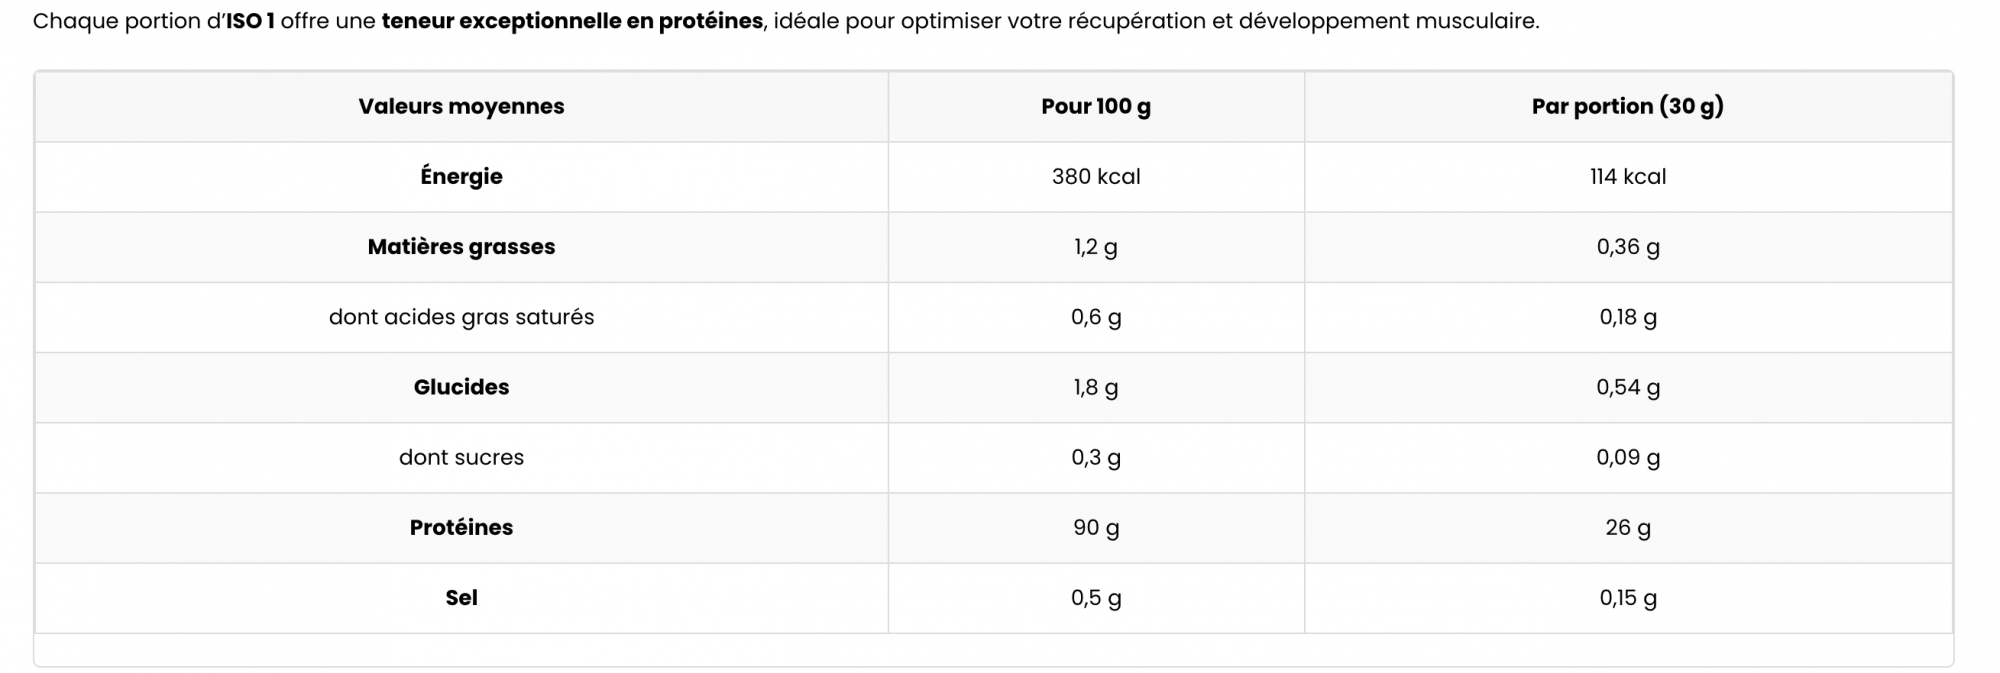Click the 'Par portion (30 g)' header

[x=1628, y=106]
